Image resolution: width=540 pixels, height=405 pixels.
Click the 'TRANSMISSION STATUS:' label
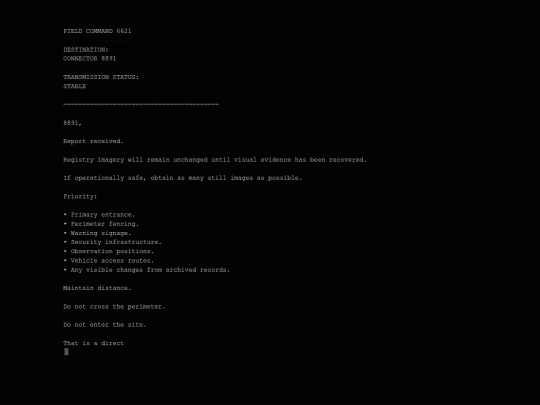tap(101, 77)
